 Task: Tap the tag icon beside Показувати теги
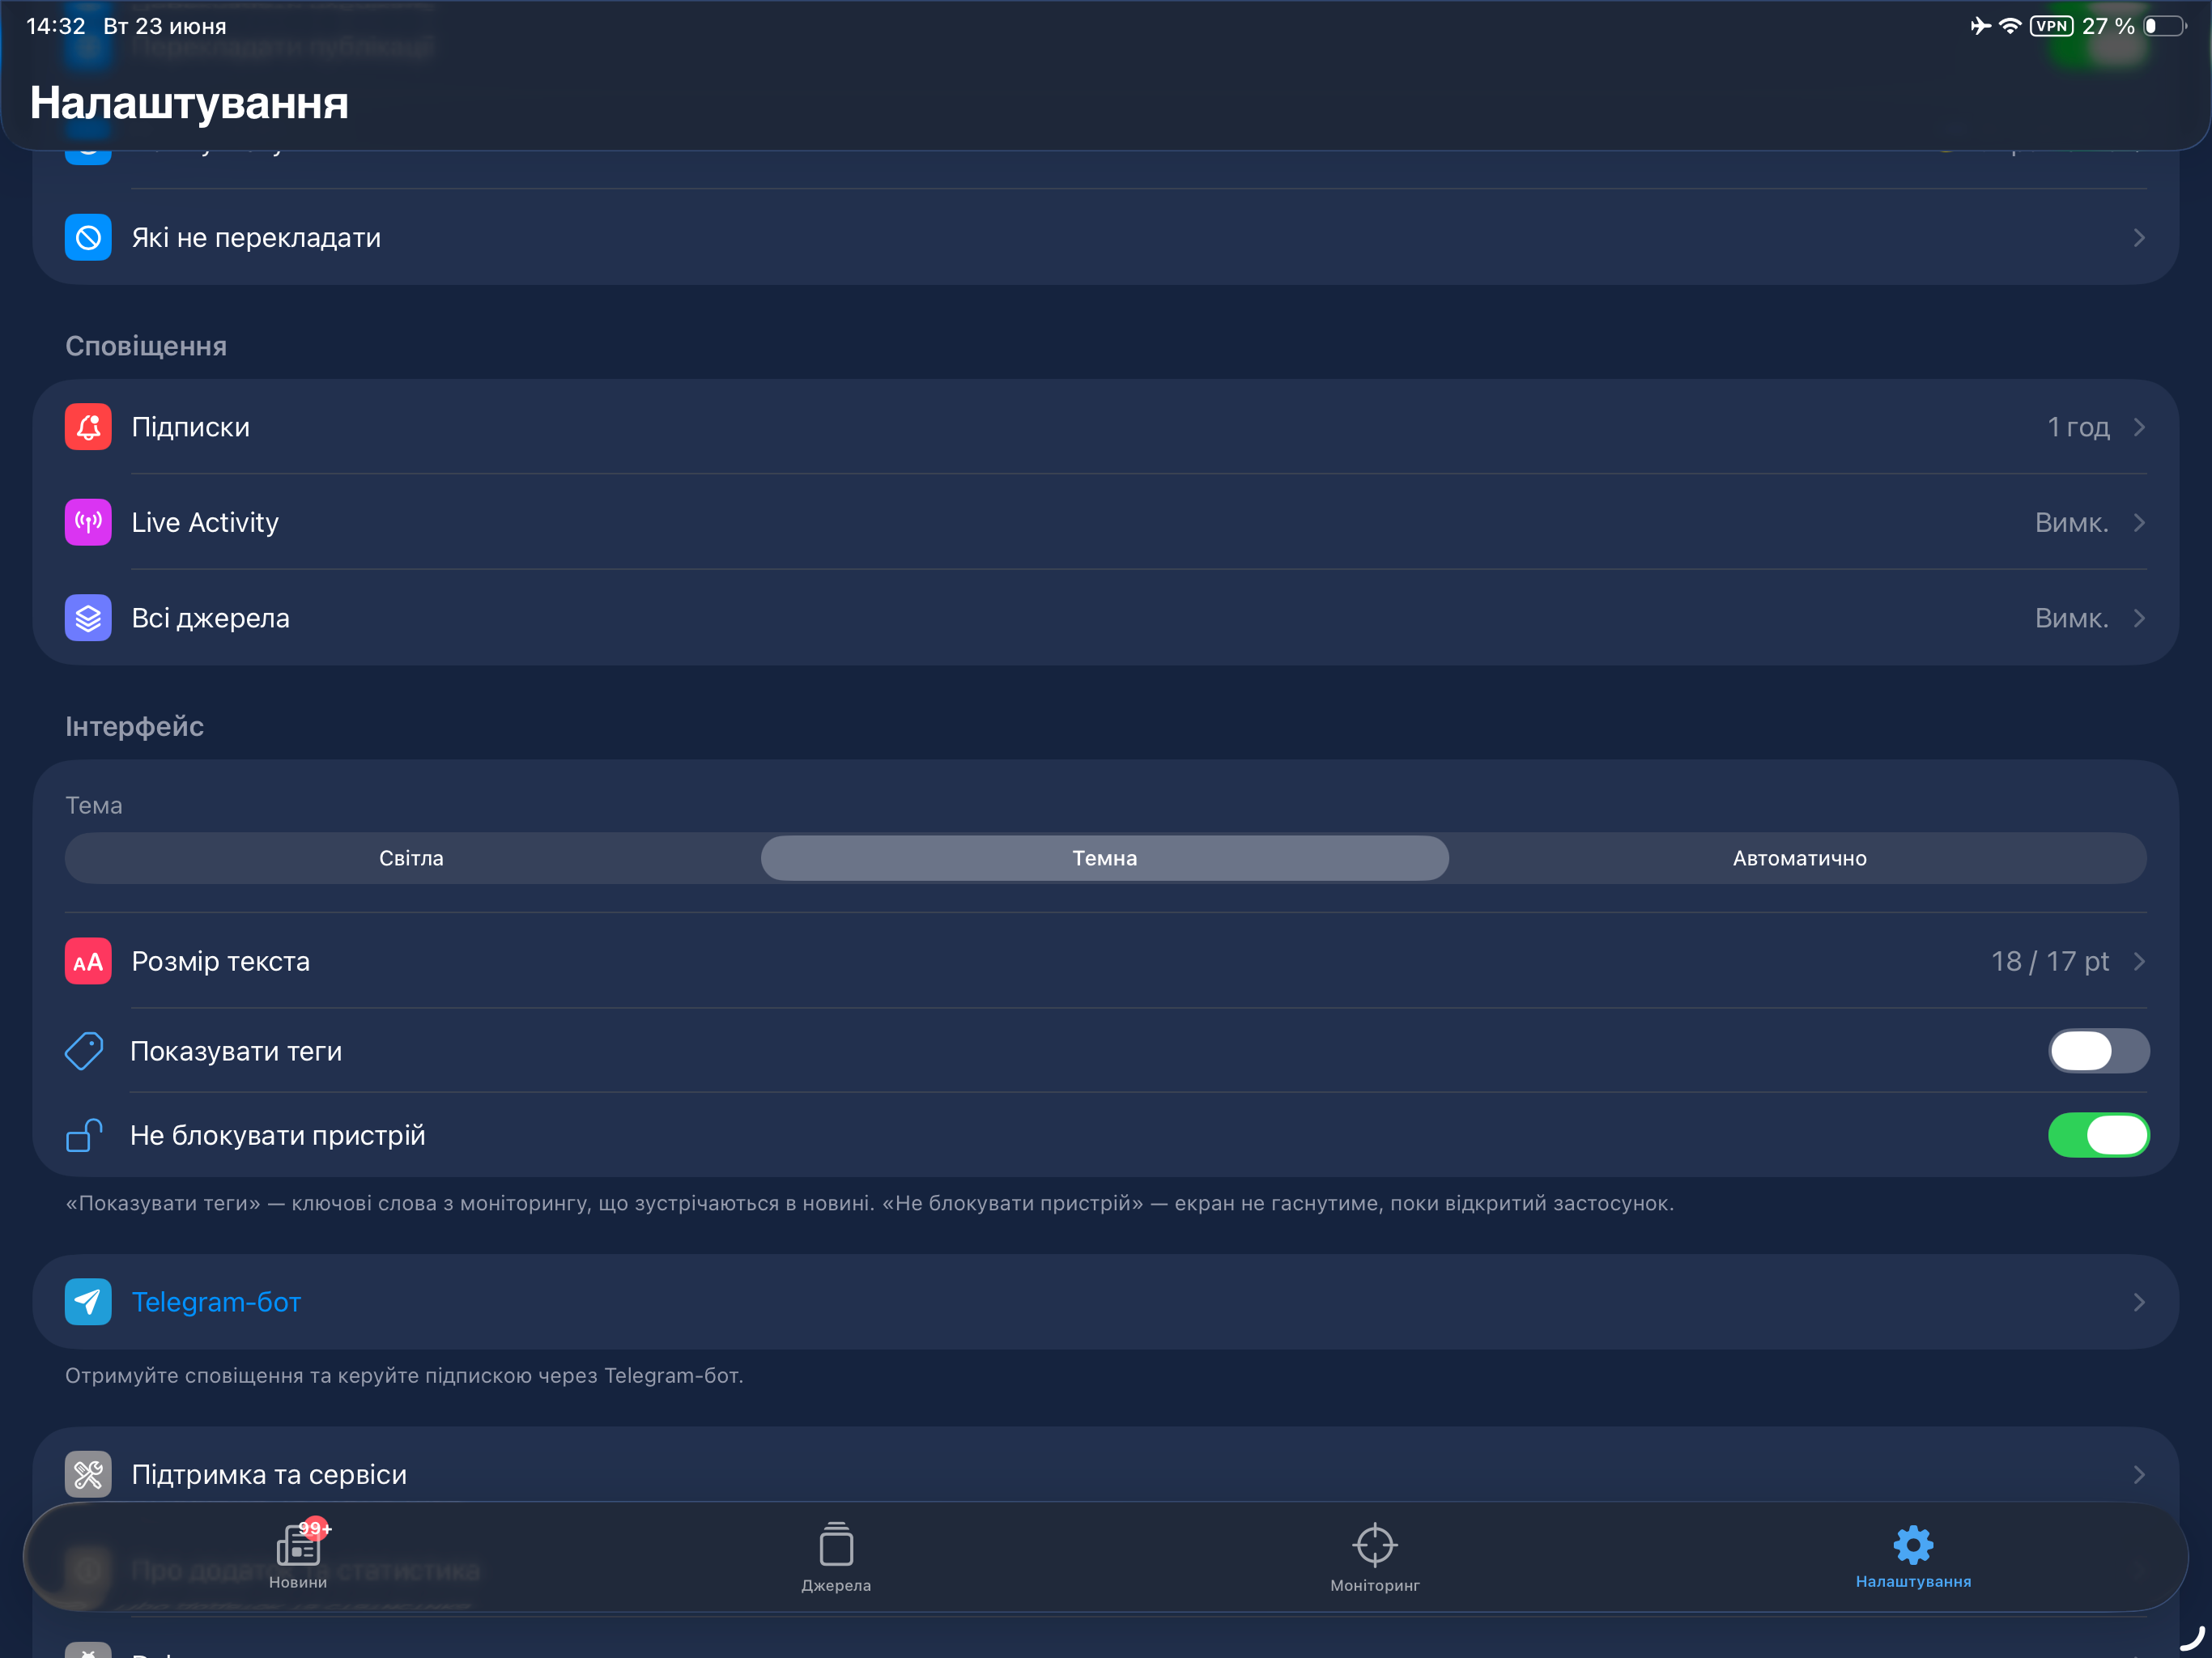point(85,1051)
